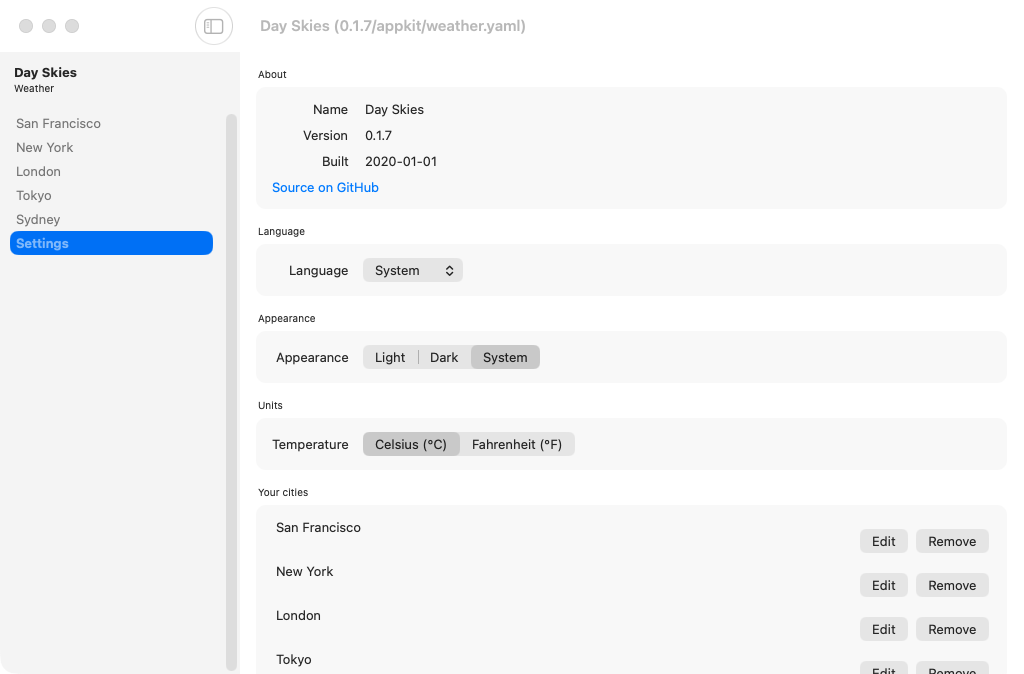1024x674 pixels.
Task: Remove the New York city
Action: point(952,585)
